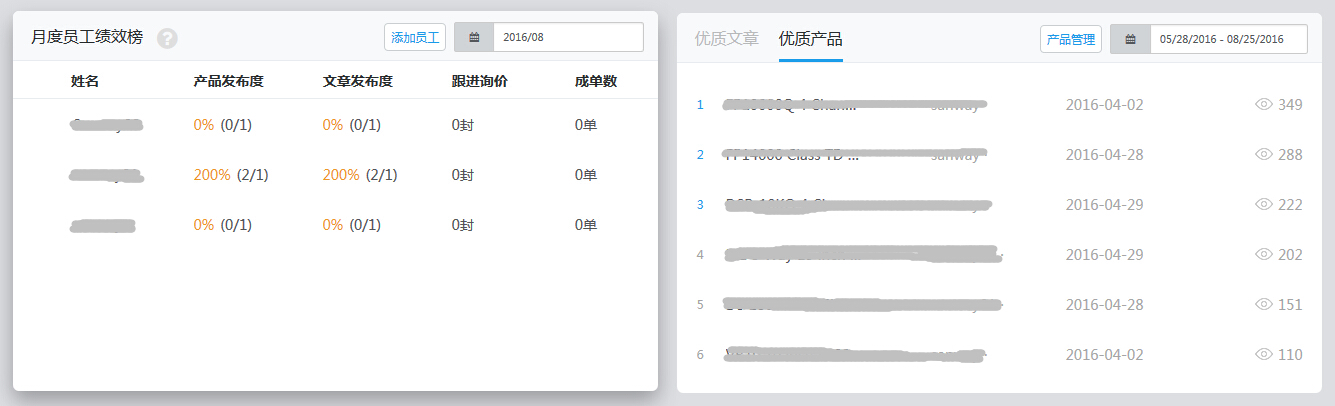
Task: Click the eye icon next to 349 views
Action: tap(1263, 104)
